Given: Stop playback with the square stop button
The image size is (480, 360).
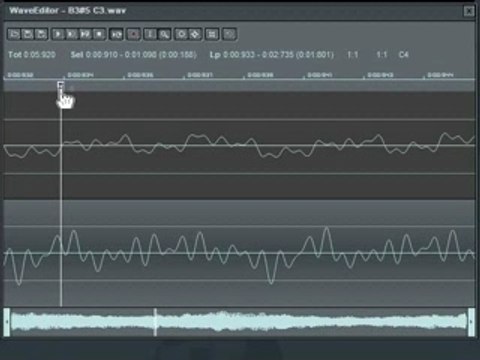Looking at the screenshot, I should coord(99,34).
